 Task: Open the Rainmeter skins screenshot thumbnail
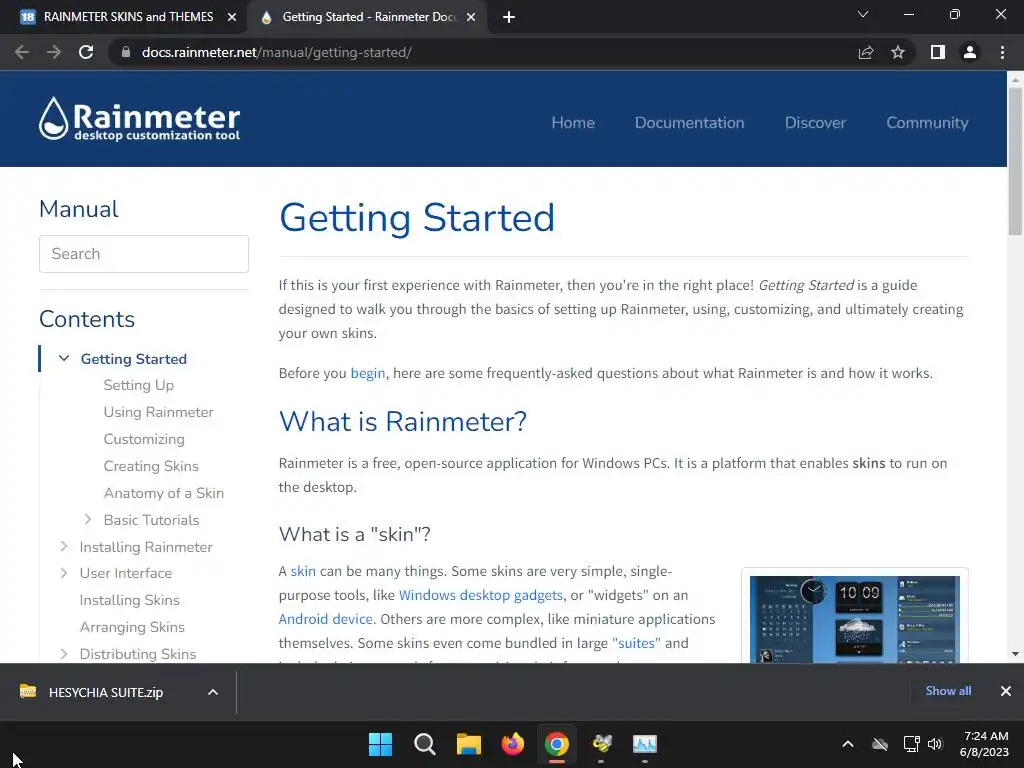pyautogui.click(x=855, y=618)
